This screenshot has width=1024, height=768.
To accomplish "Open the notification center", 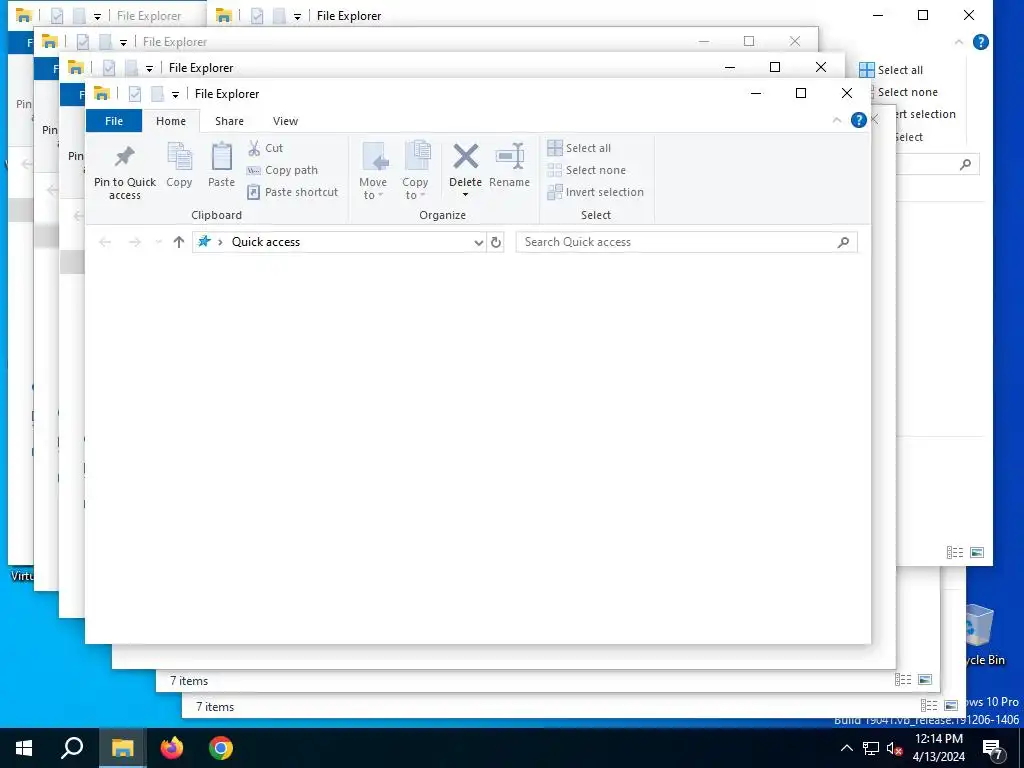I will point(994,749).
